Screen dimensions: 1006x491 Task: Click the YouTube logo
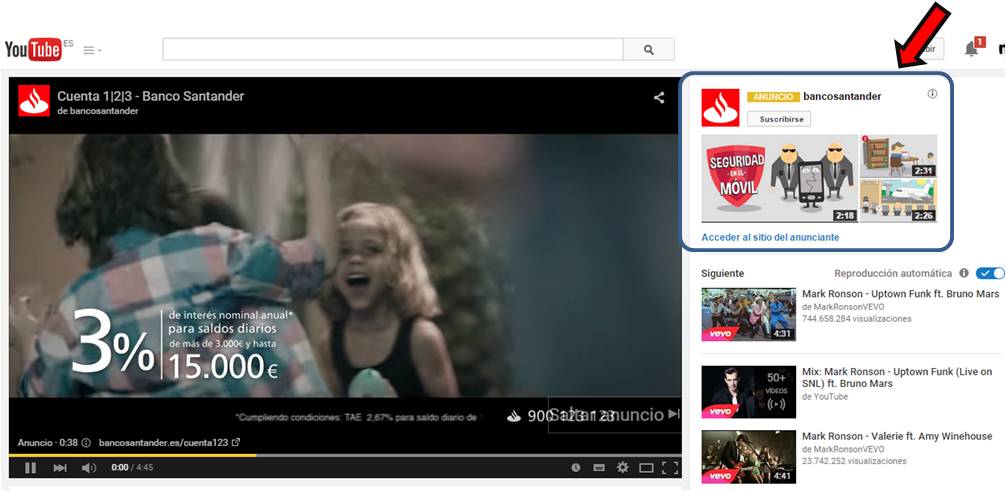[x=33, y=50]
